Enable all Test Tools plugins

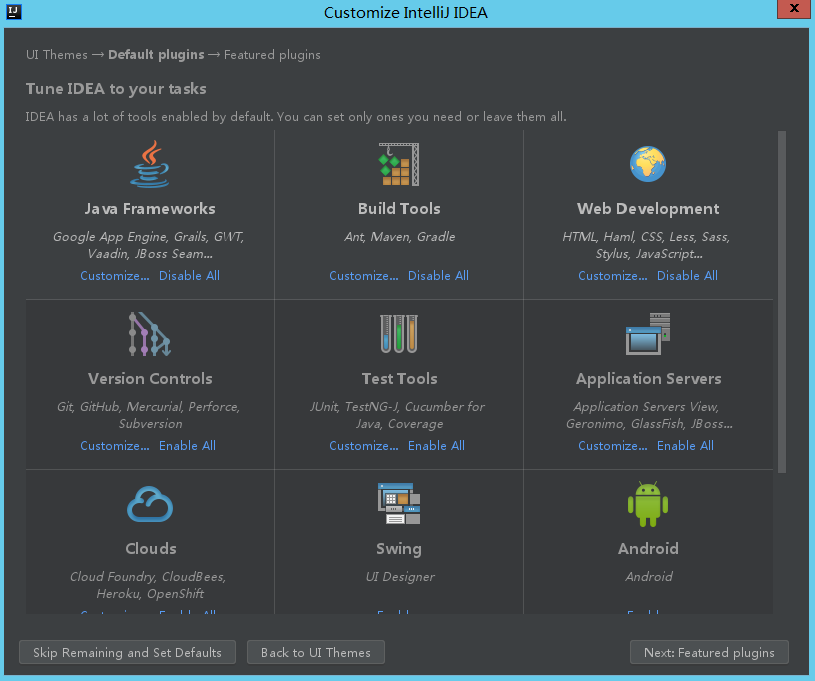pyautogui.click(x=436, y=446)
